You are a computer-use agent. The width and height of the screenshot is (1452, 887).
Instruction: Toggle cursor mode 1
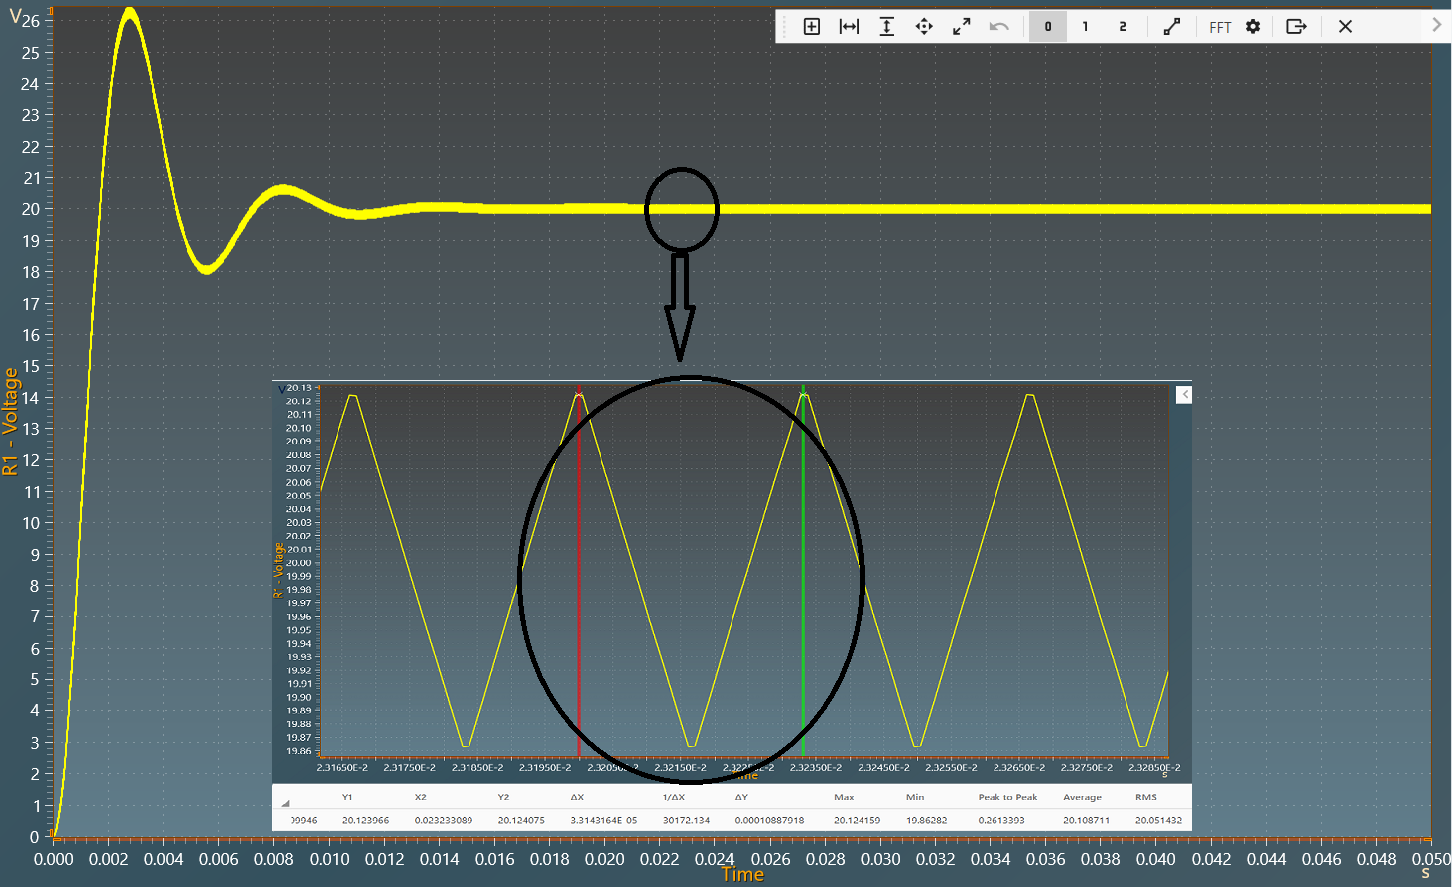[1085, 27]
